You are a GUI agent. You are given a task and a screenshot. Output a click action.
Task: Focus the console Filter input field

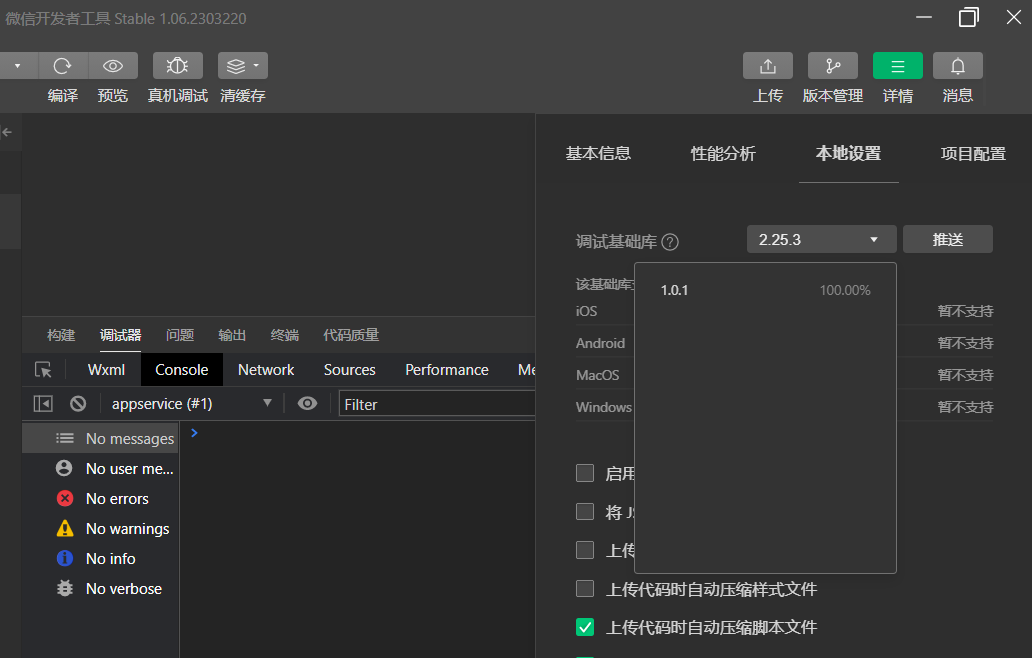[437, 404]
